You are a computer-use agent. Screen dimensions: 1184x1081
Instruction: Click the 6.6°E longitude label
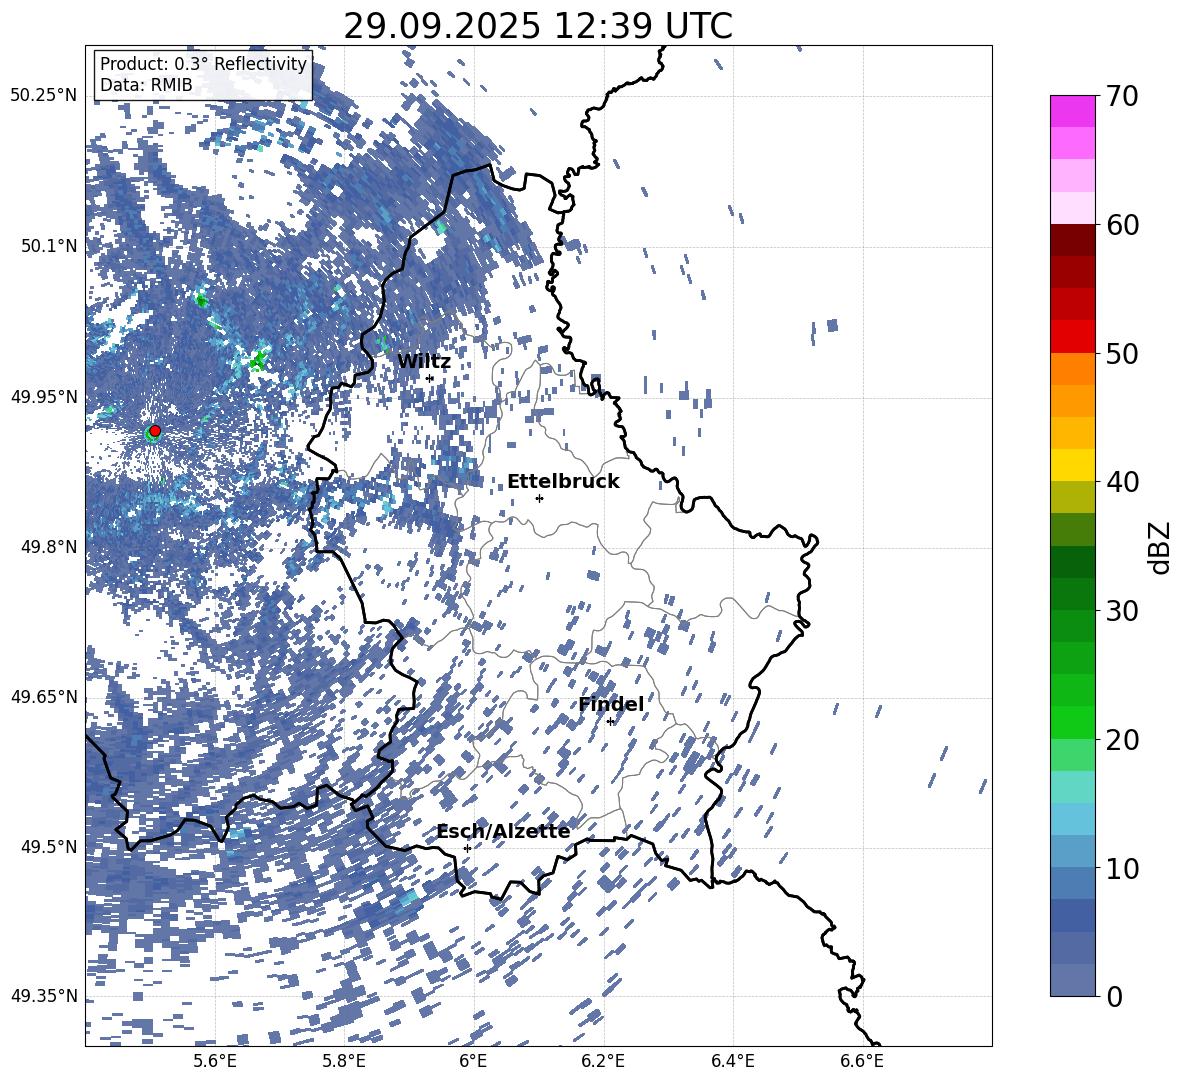coord(862,1061)
